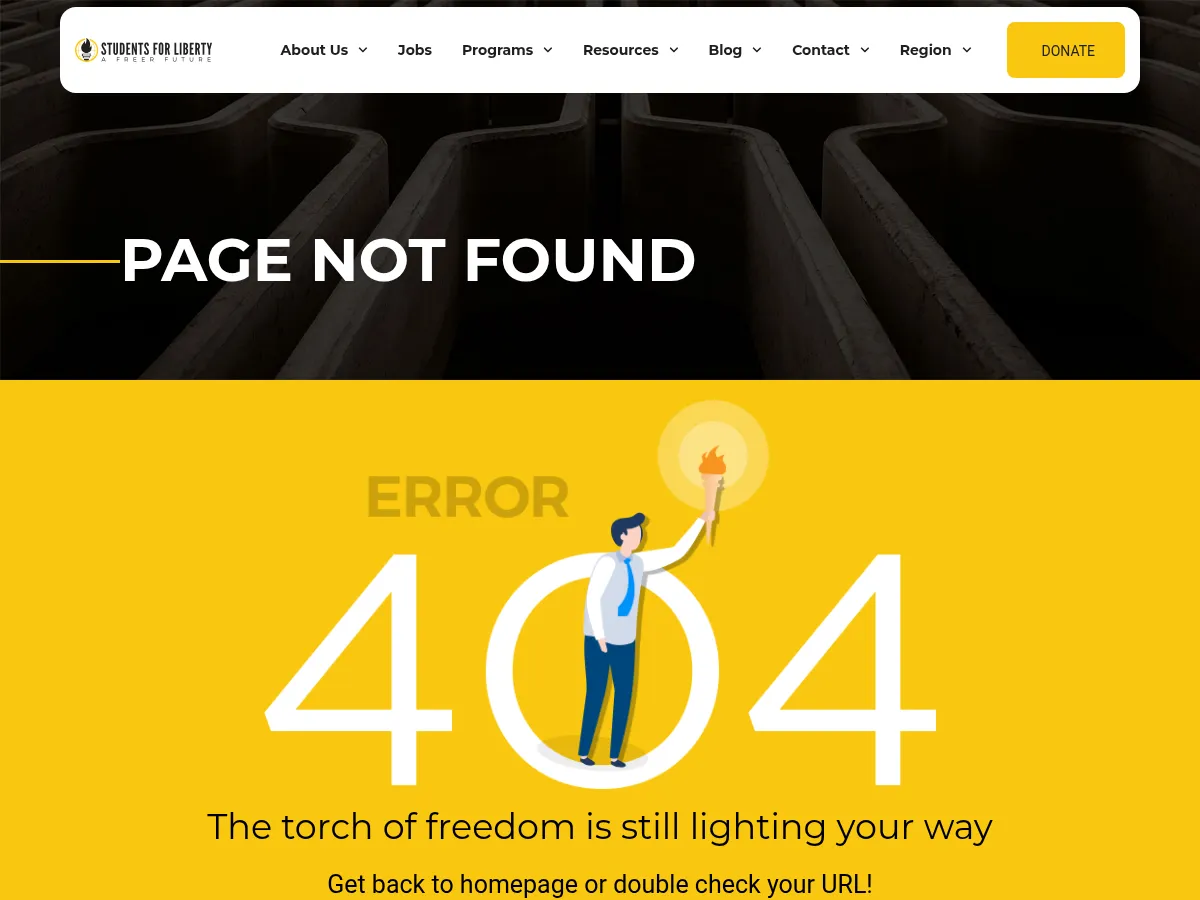This screenshot has height=900, width=1200.
Task: Select the About Us menu label
Action: click(x=314, y=50)
